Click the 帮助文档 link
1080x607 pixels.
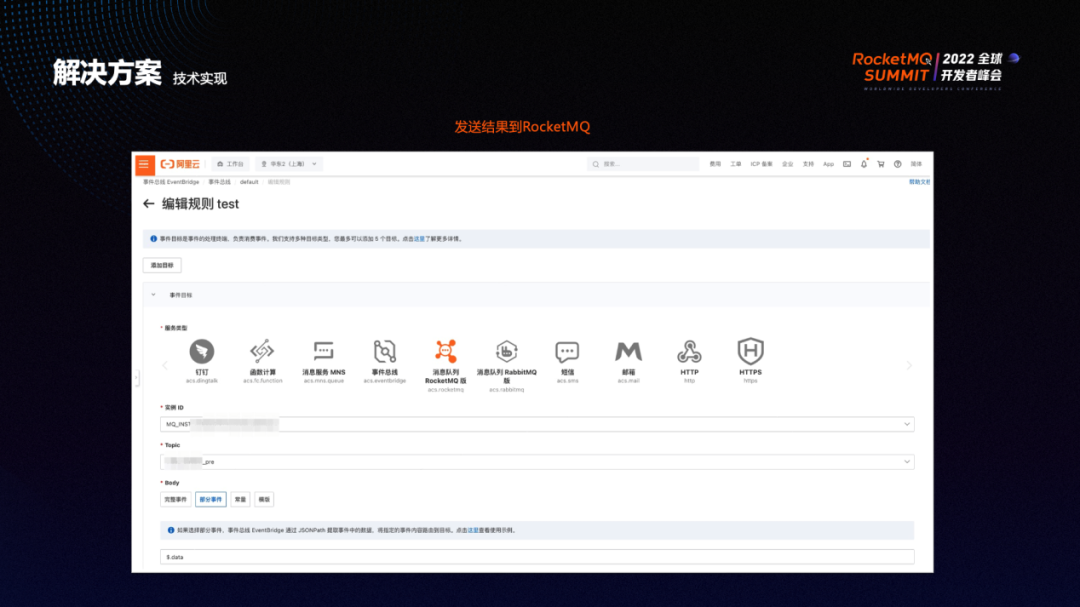click(920, 182)
